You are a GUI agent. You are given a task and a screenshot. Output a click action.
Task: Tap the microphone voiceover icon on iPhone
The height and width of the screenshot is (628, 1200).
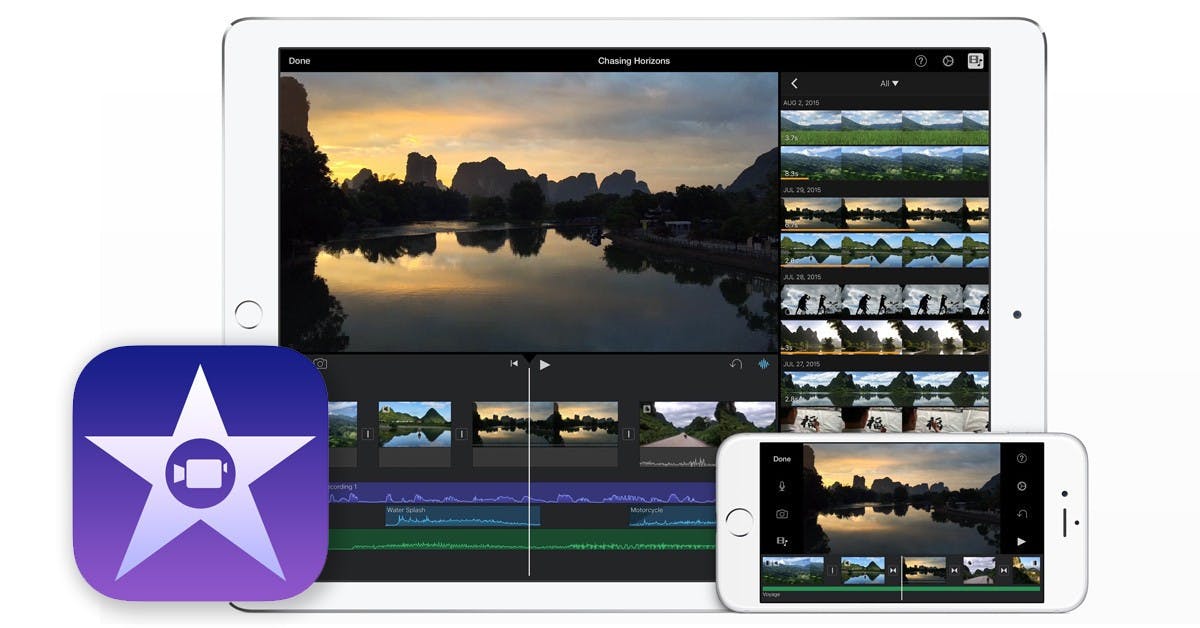click(x=782, y=486)
